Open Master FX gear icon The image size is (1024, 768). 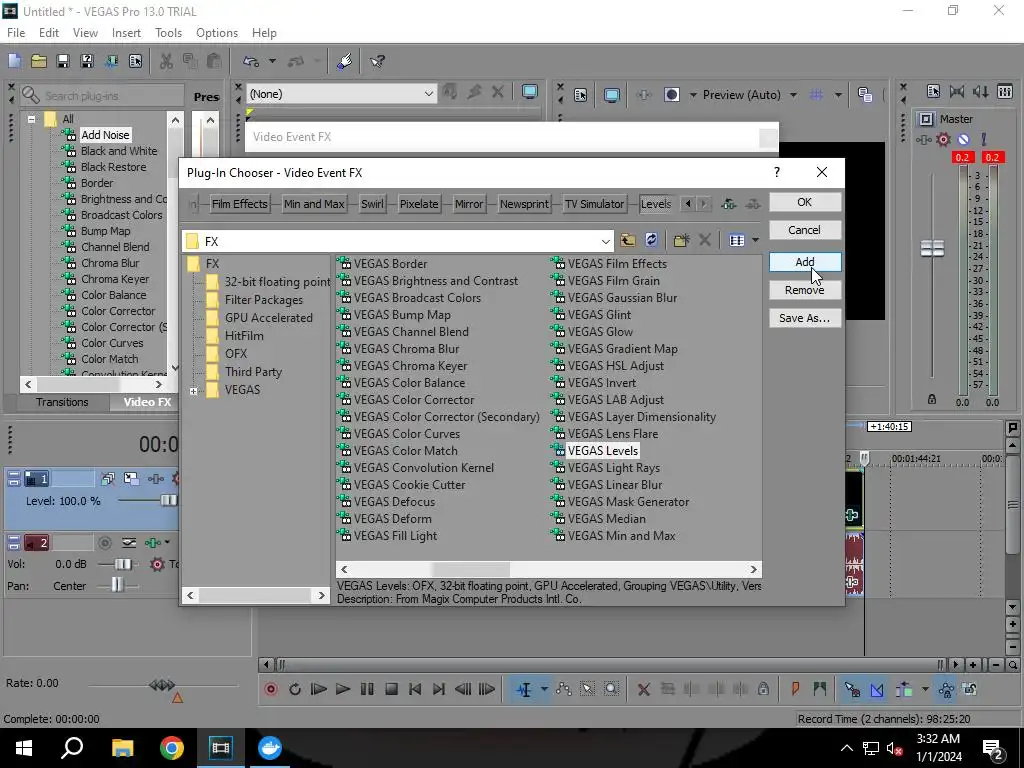tap(943, 139)
